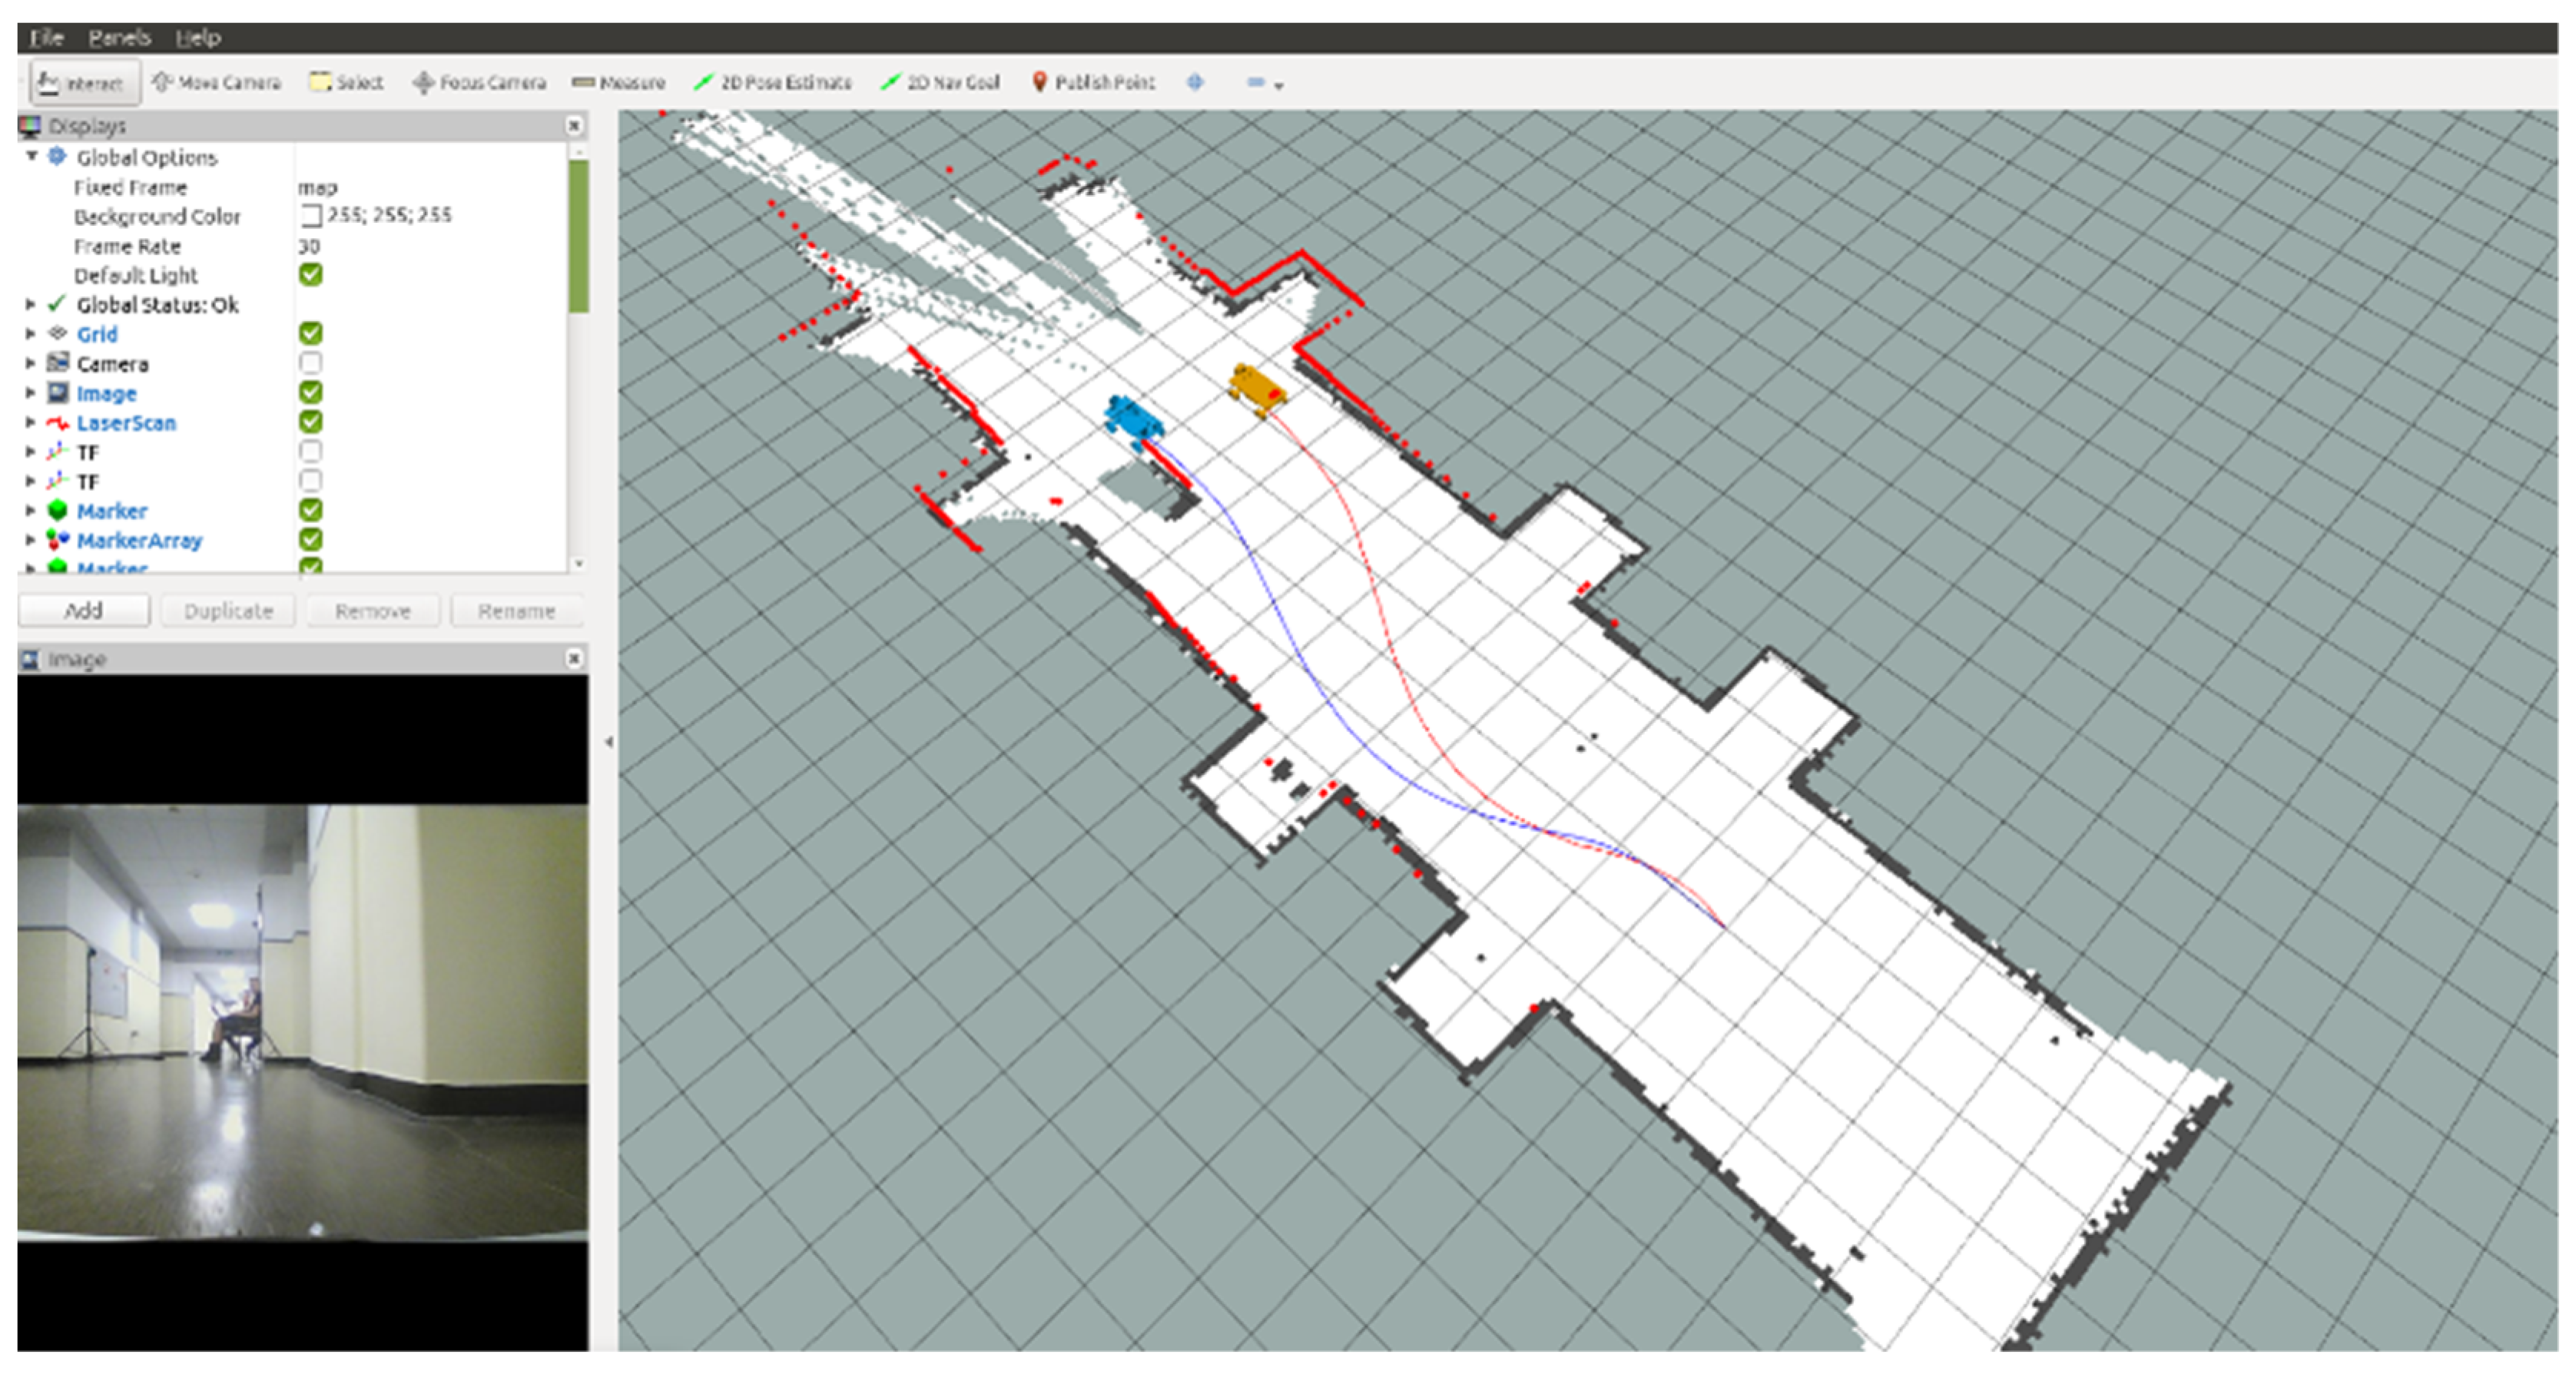The image size is (2576, 1374).
Task: Uncheck the LaserScan display
Action: point(311,422)
